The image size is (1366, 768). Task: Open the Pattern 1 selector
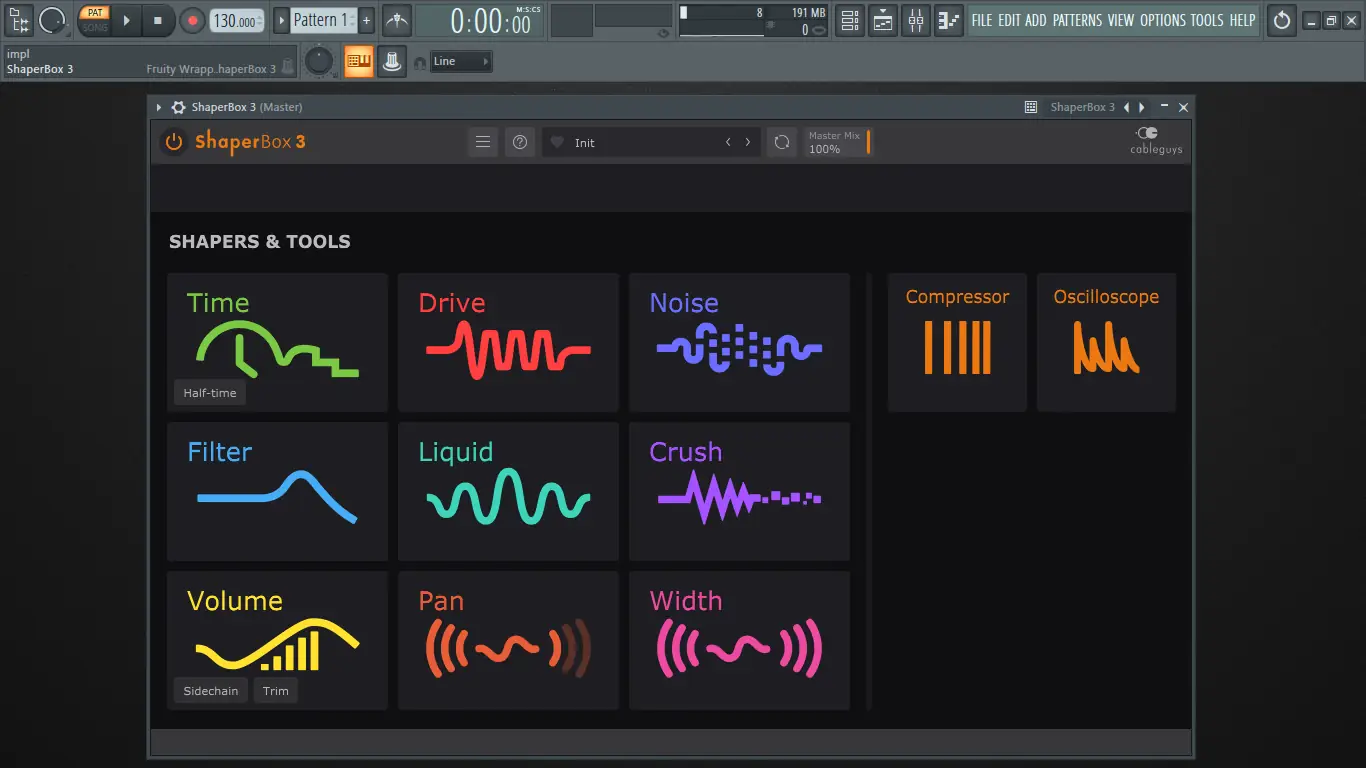click(323, 20)
